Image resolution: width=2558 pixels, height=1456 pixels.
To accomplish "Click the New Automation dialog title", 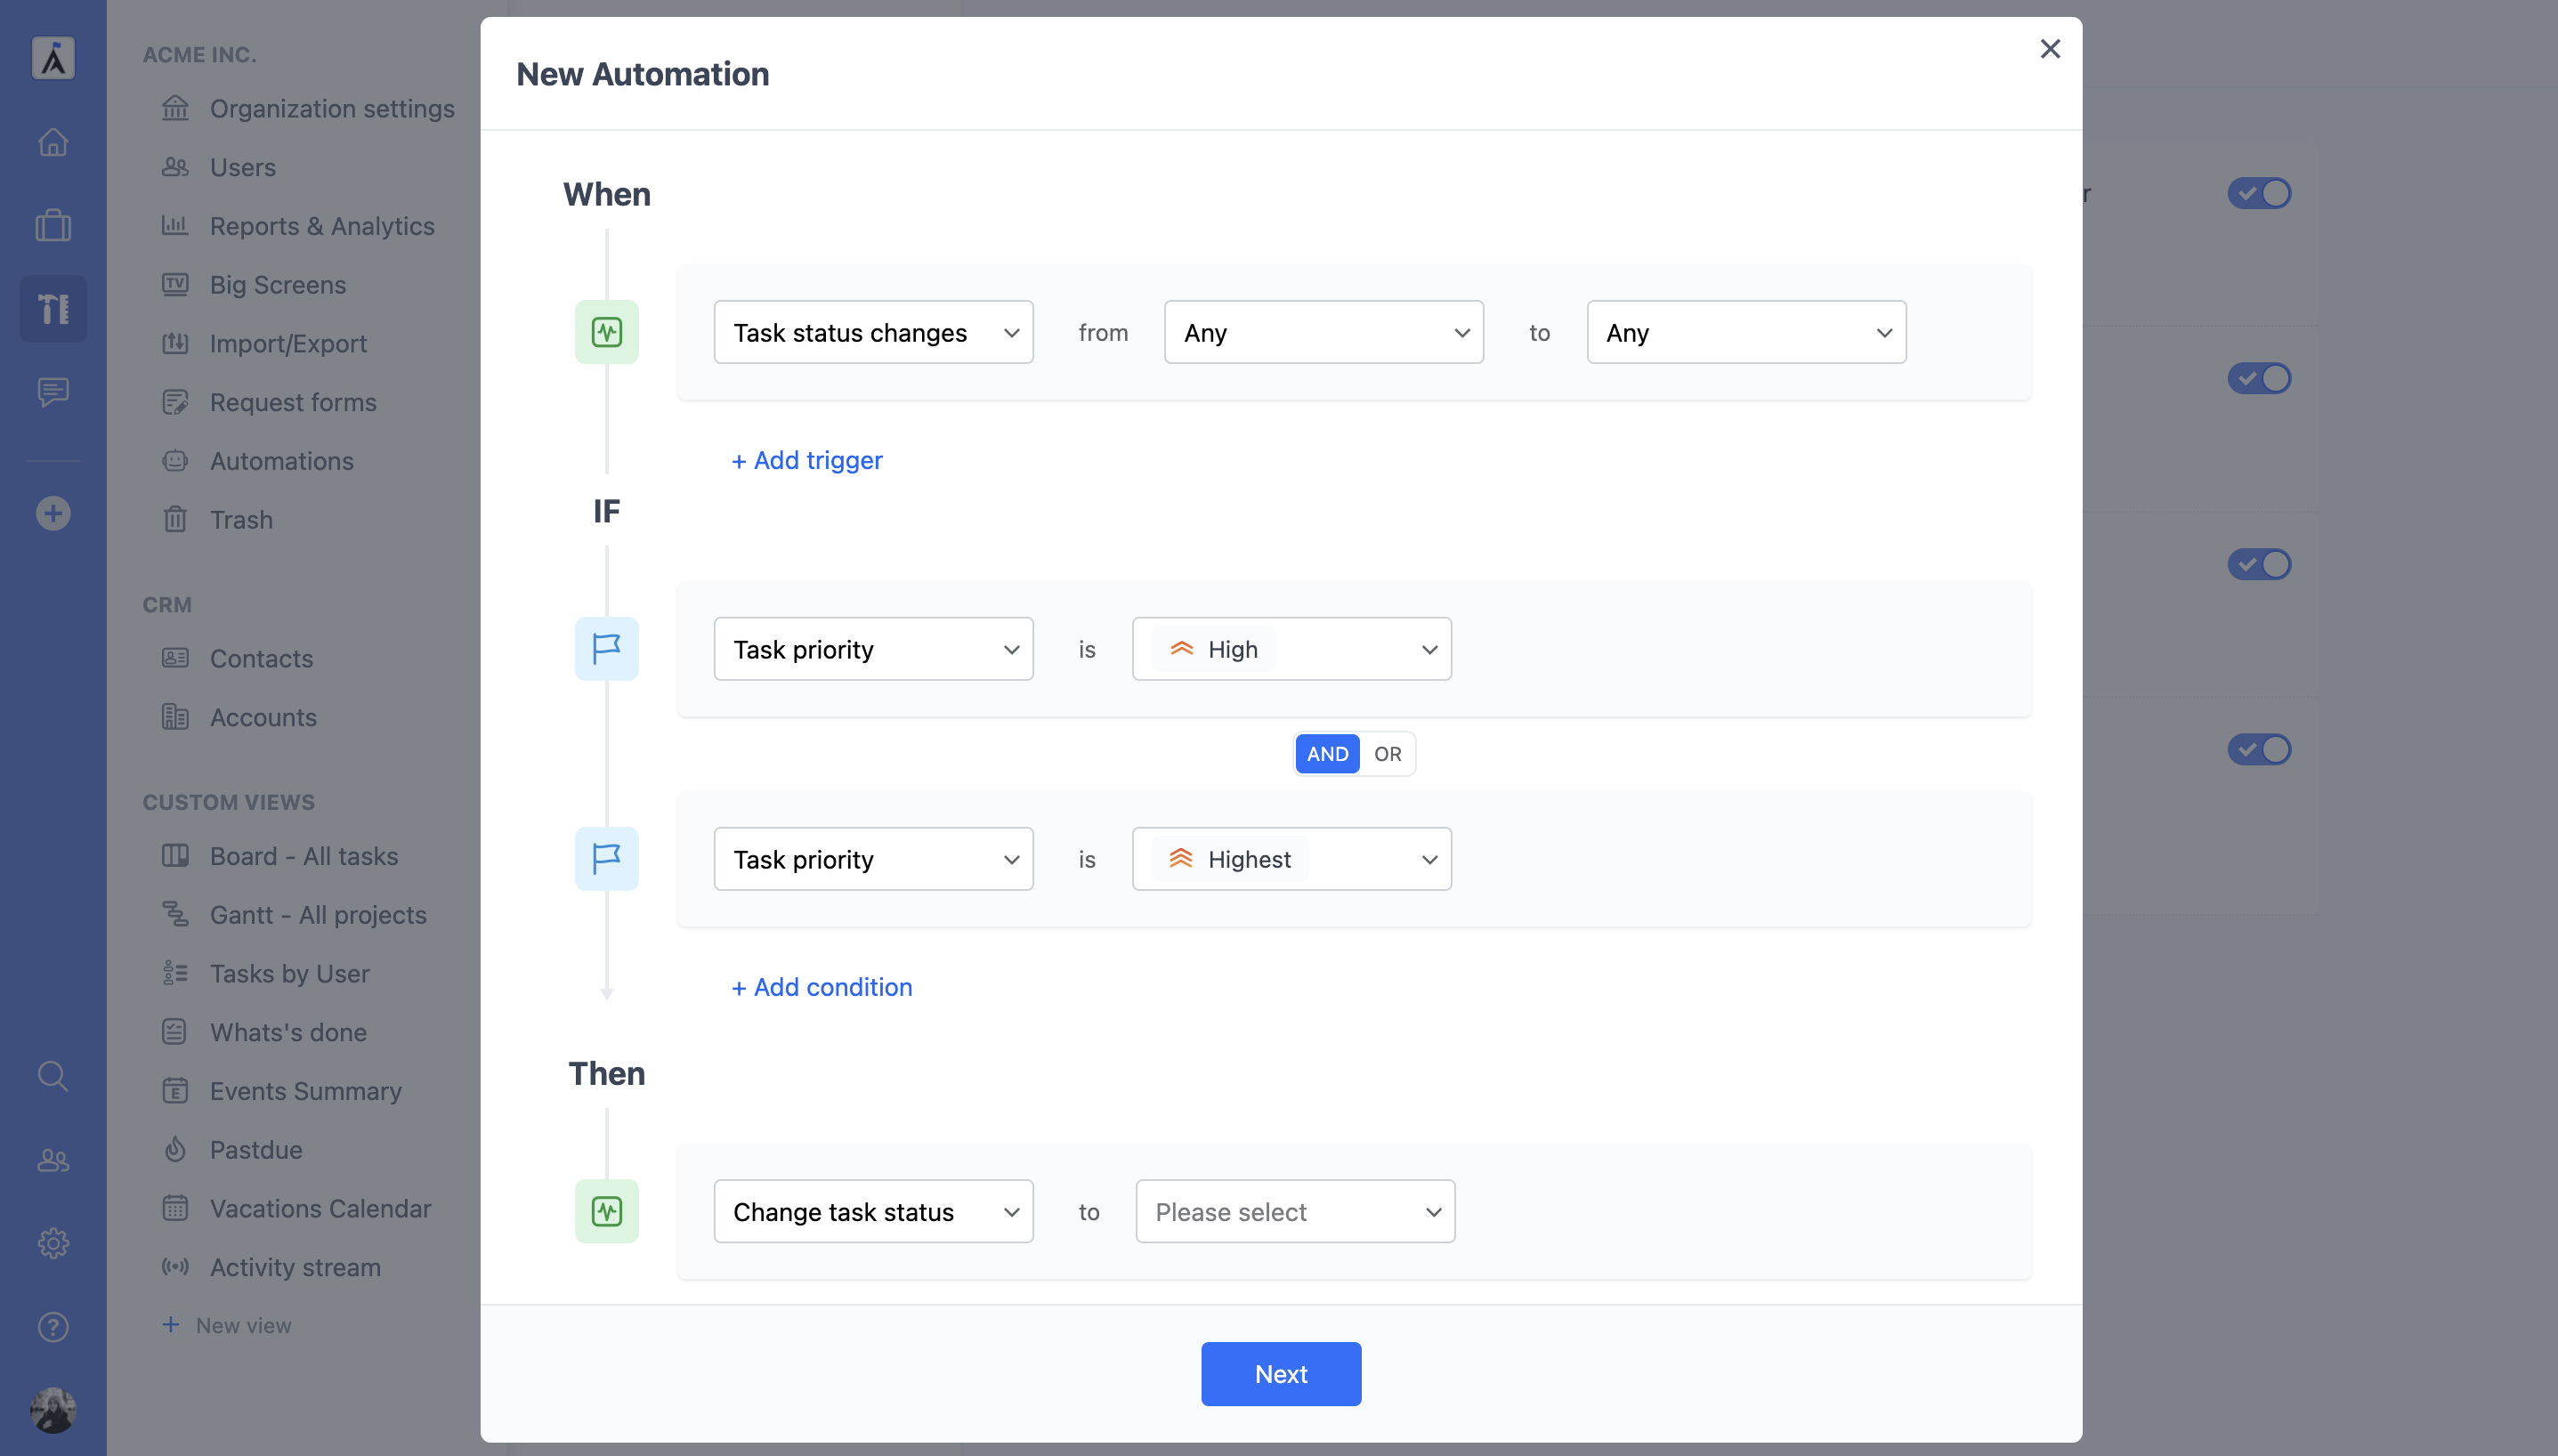I will click(642, 74).
